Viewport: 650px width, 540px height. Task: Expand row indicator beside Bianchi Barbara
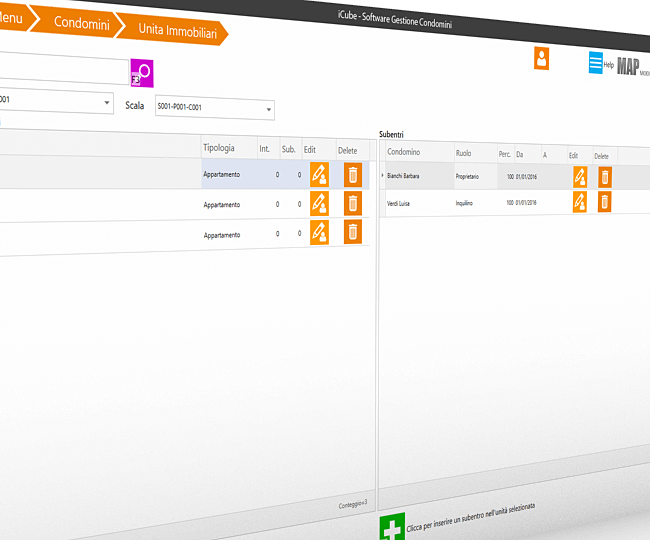pyautogui.click(x=382, y=175)
